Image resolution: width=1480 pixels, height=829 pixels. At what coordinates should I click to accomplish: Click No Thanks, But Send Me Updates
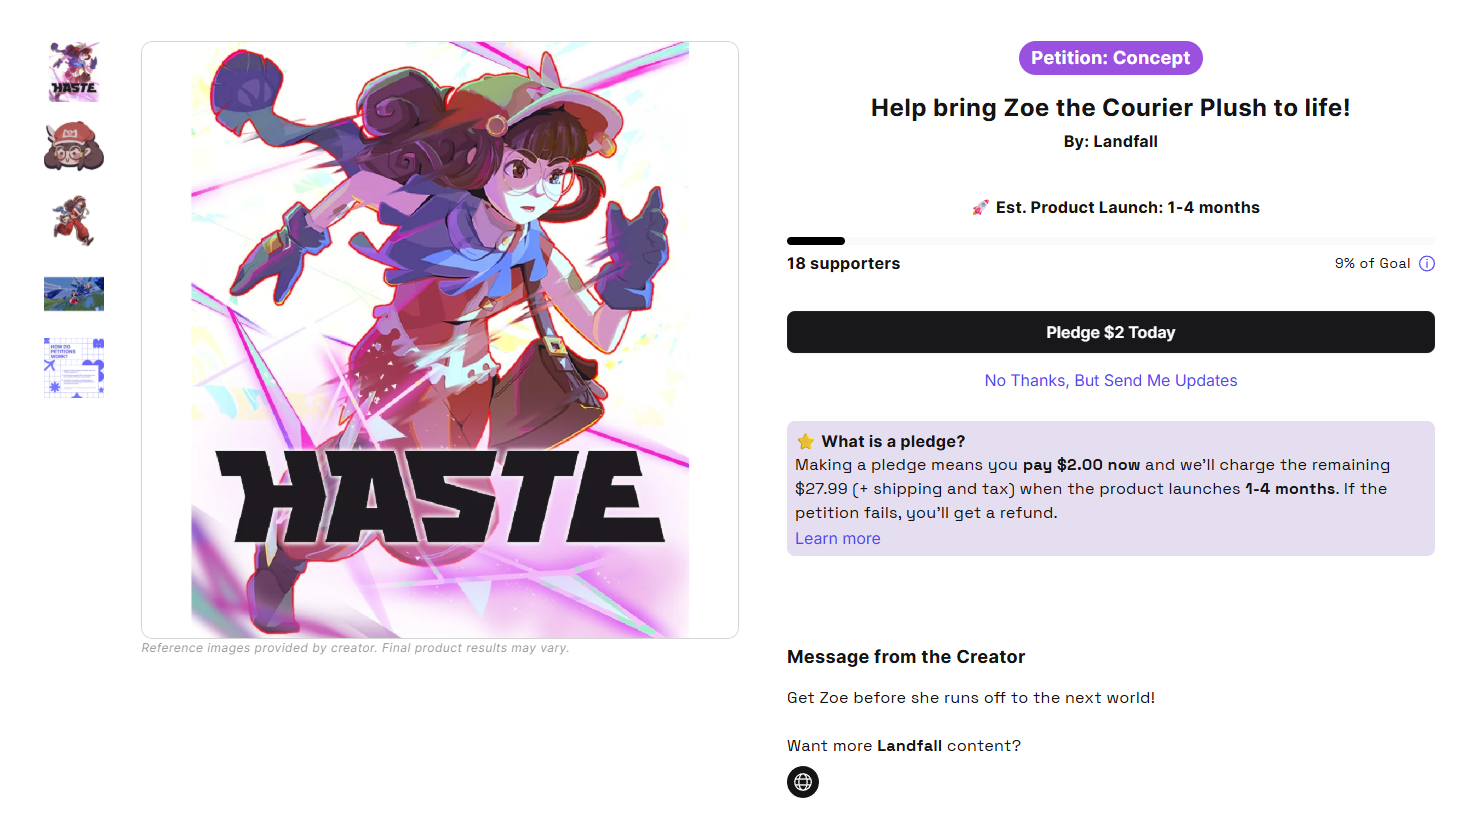pyautogui.click(x=1110, y=381)
